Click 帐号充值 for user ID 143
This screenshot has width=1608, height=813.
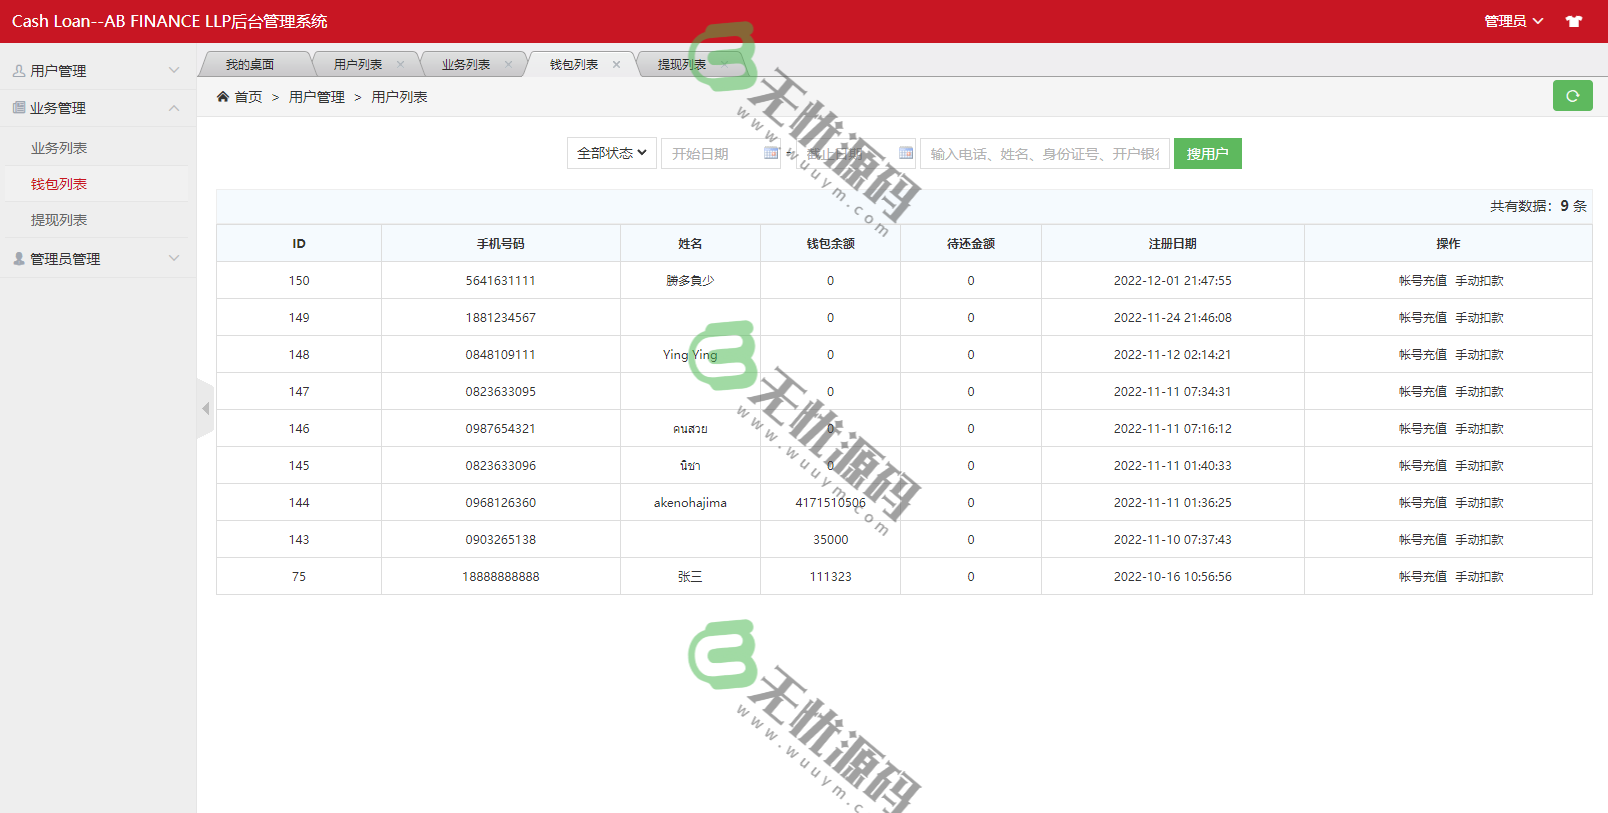click(x=1423, y=539)
